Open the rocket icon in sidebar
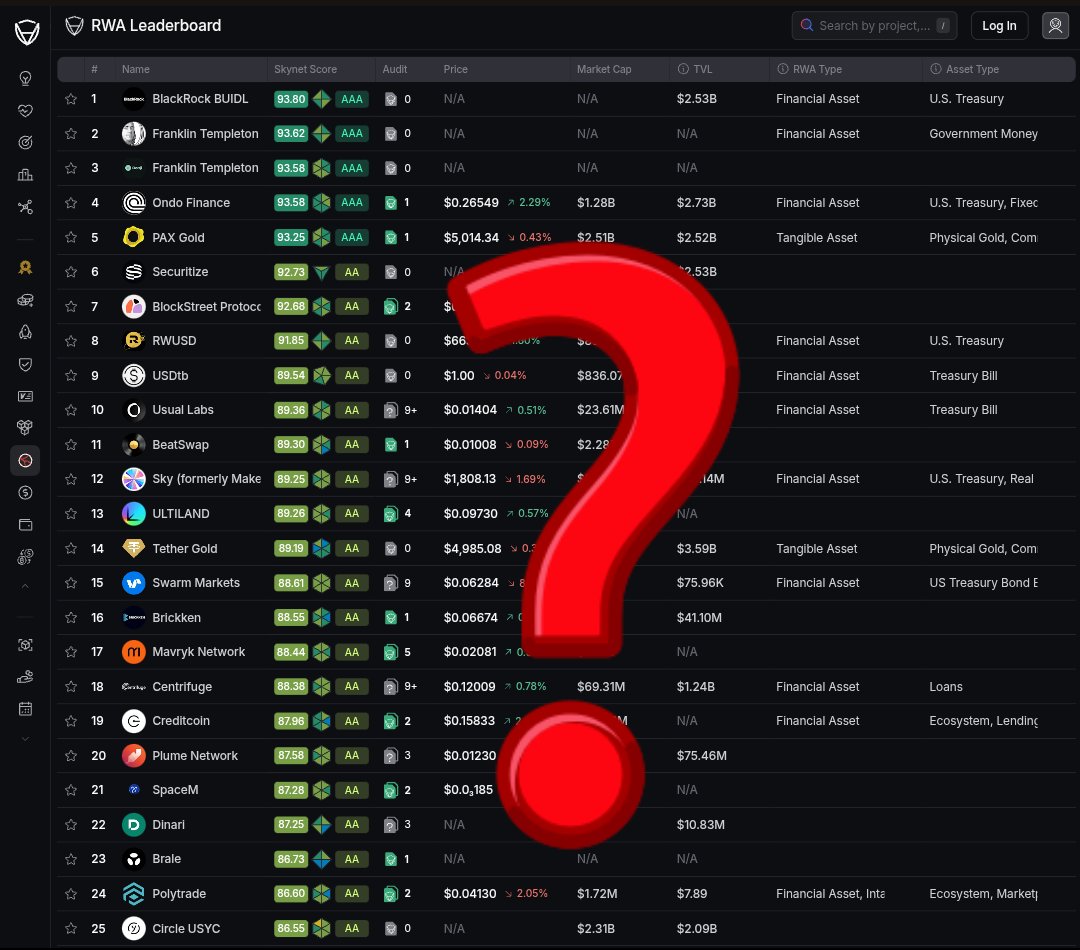The width and height of the screenshot is (1080, 950). pos(25,332)
